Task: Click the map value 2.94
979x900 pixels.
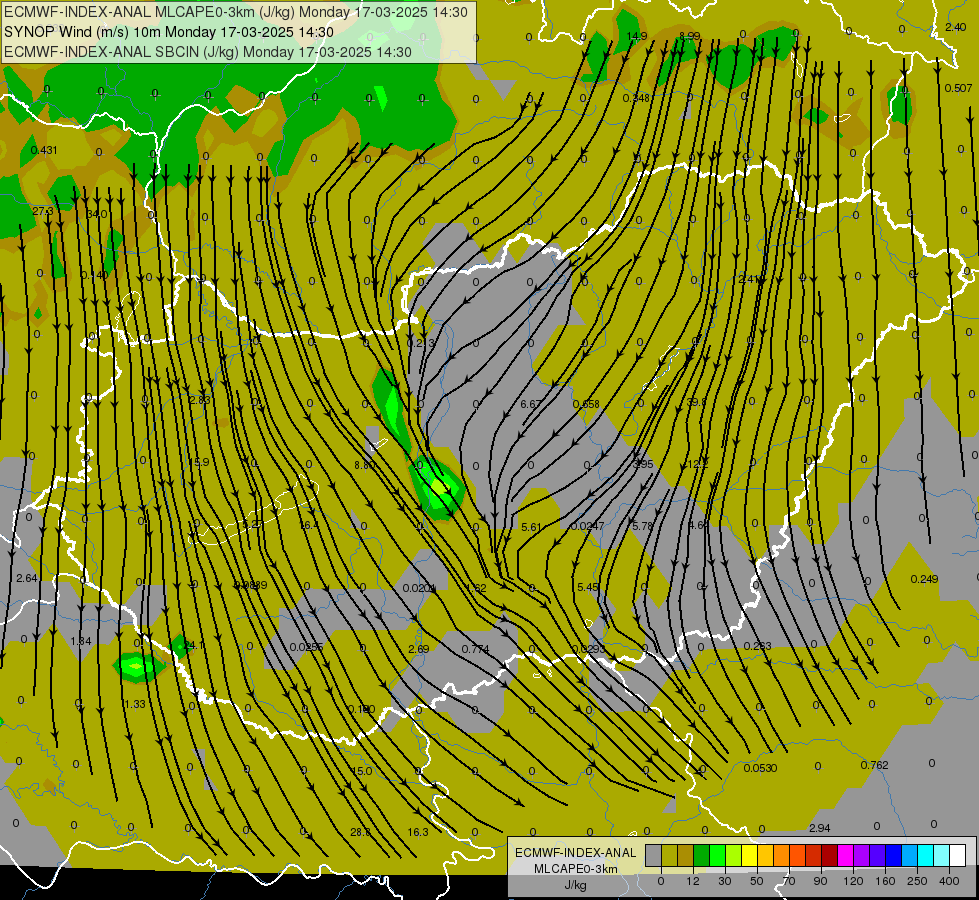Action: 819,828
